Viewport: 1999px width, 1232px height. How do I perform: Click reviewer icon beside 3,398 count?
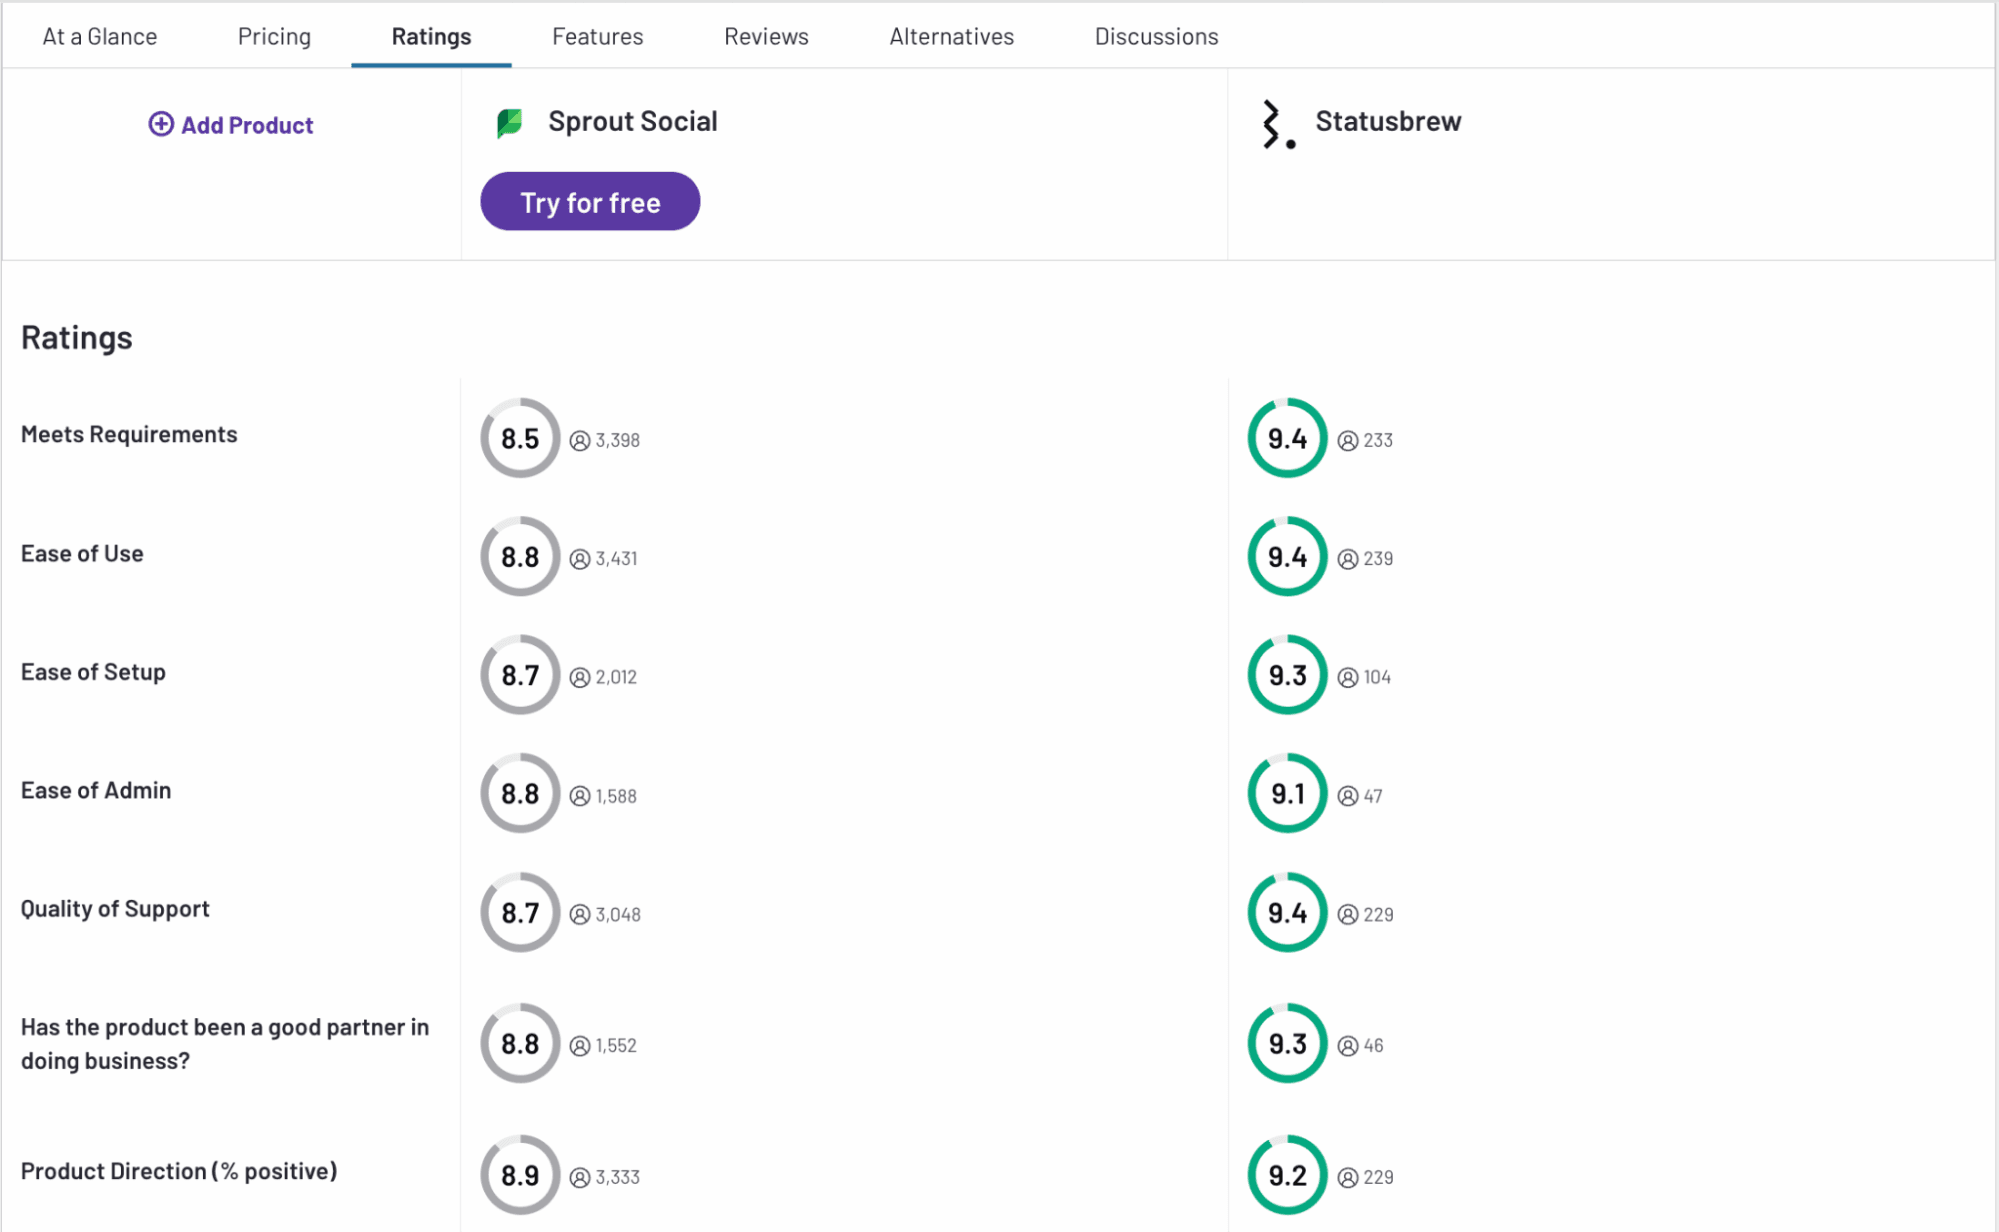click(580, 441)
